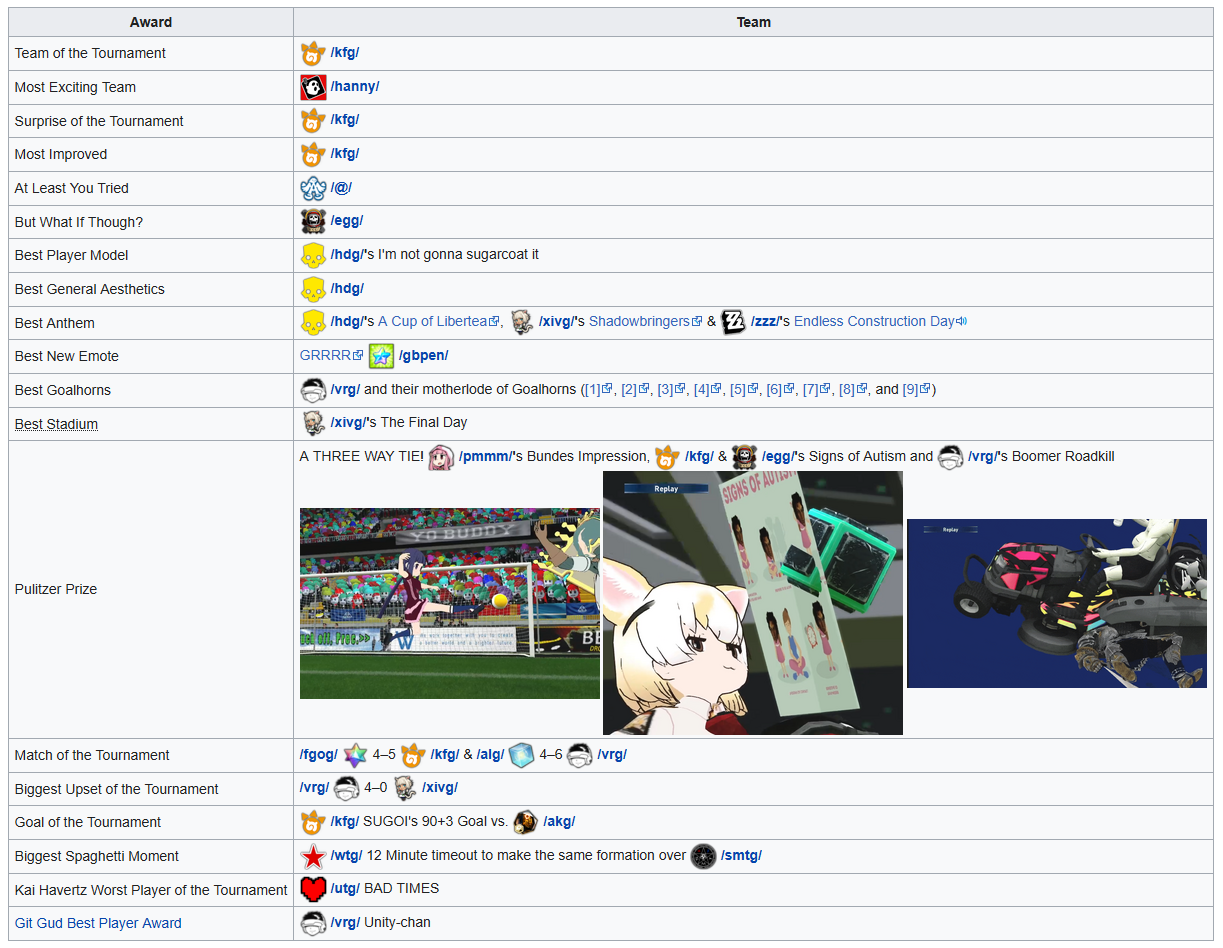1223x948 pixels.
Task: Open goalhorn link [1]
Action: pyautogui.click(x=598, y=389)
